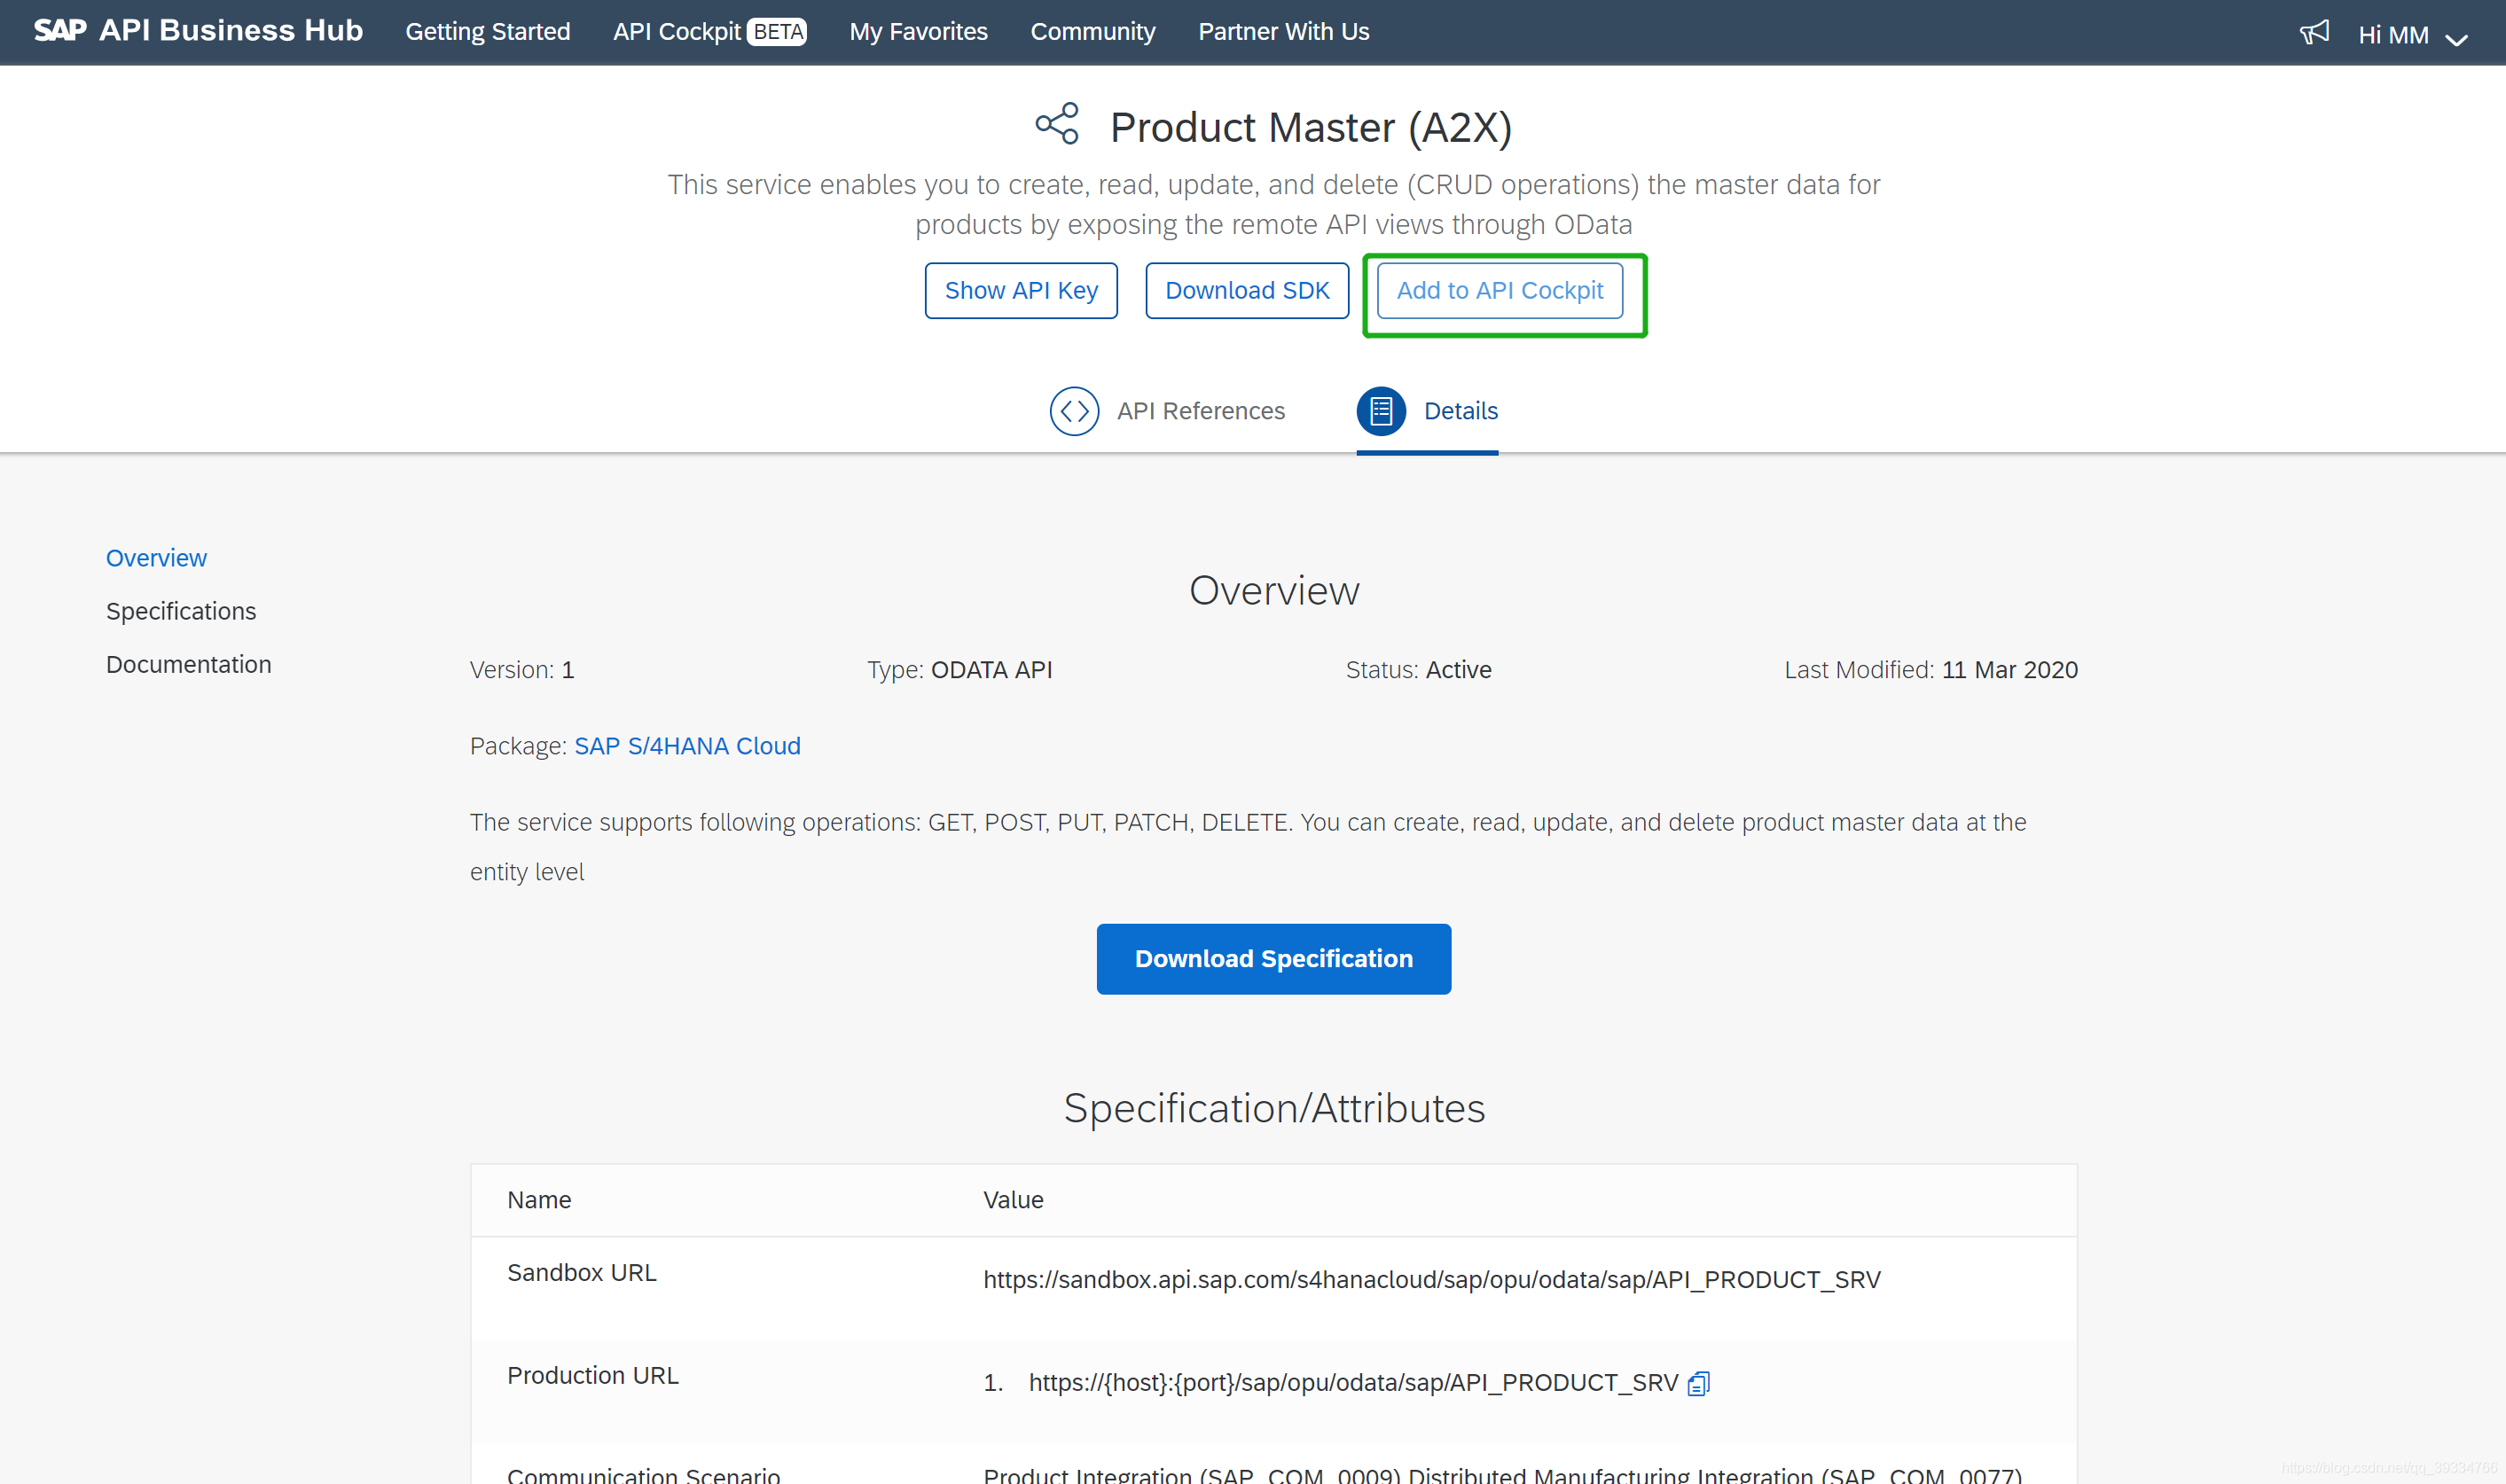Click the Details document icon
The height and width of the screenshot is (1484, 2506).
coord(1380,411)
